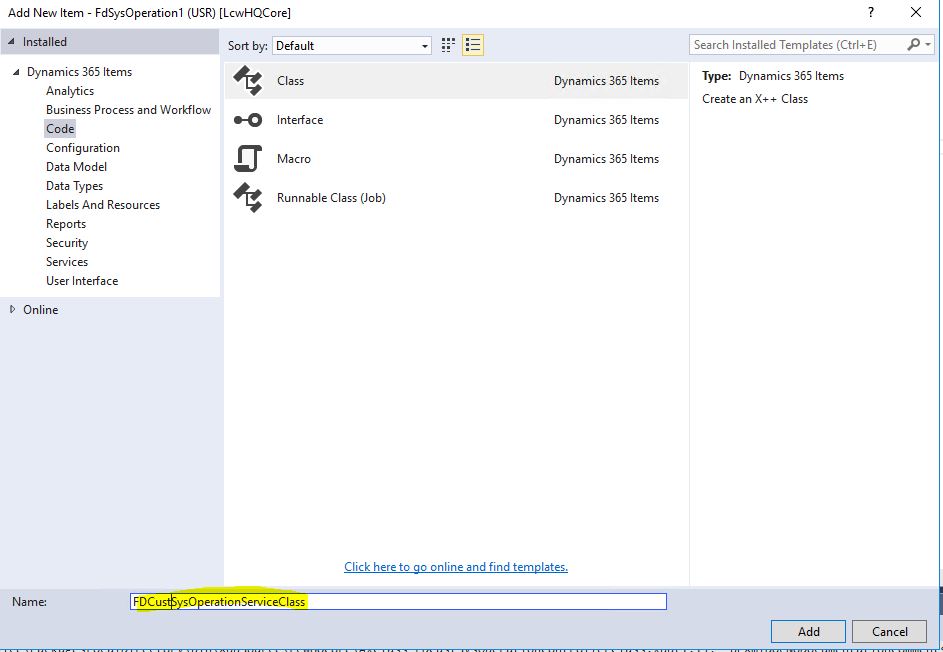
Task: Collapse the Installed section
Action: pos(11,42)
